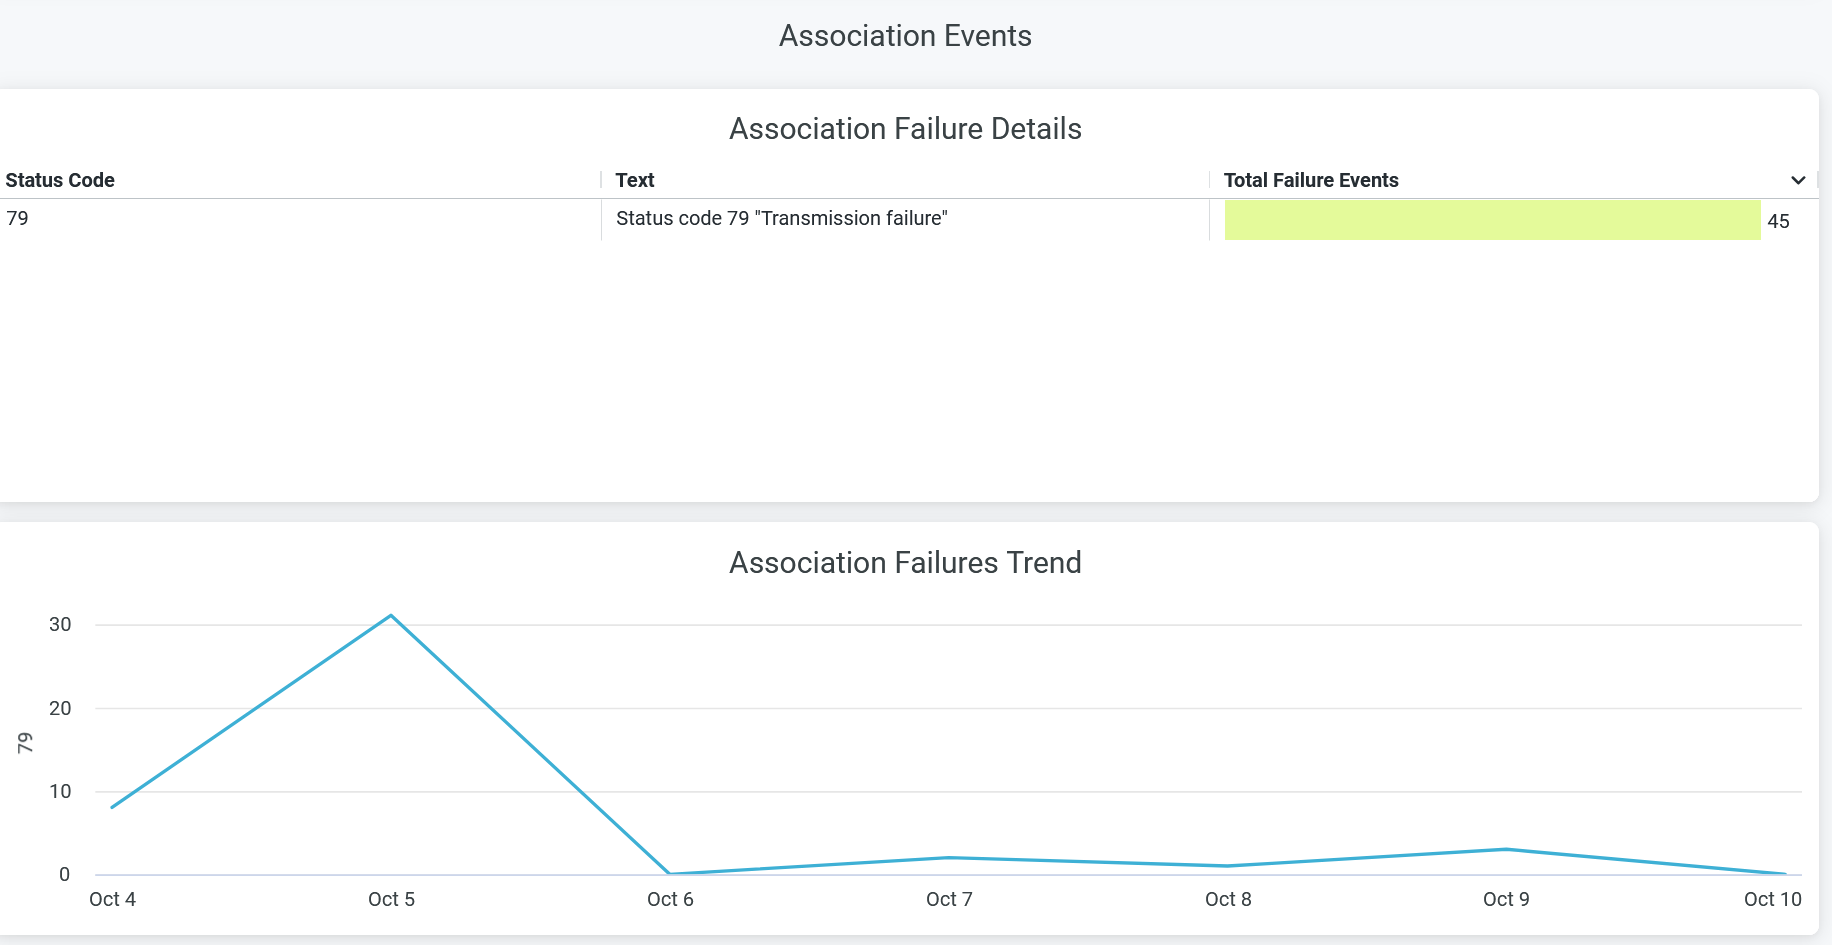Sort by the Status Code column header
This screenshot has height=945, width=1832.
pyautogui.click(x=60, y=180)
